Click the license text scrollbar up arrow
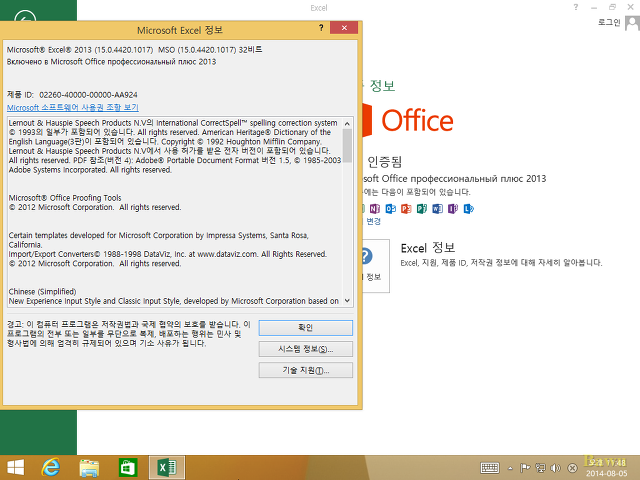This screenshot has width=640, height=480. coord(347,123)
